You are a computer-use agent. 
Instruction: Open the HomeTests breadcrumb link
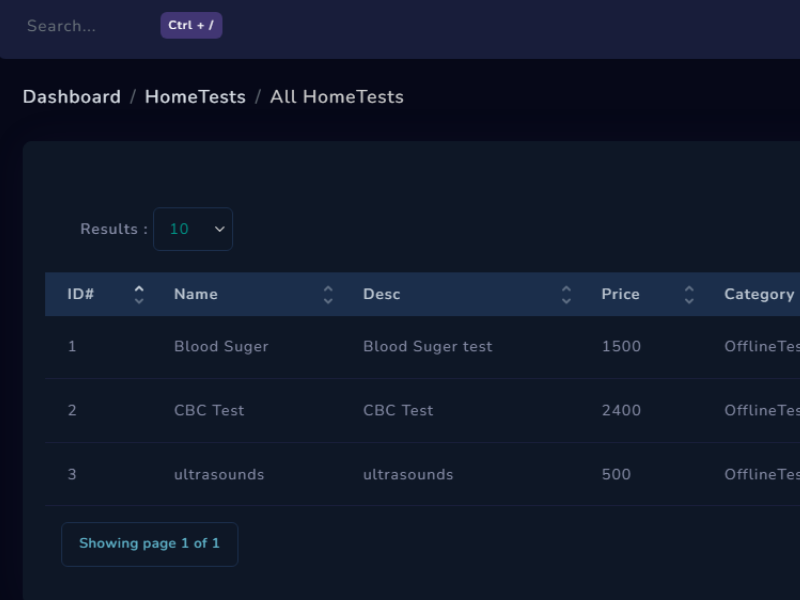[195, 97]
